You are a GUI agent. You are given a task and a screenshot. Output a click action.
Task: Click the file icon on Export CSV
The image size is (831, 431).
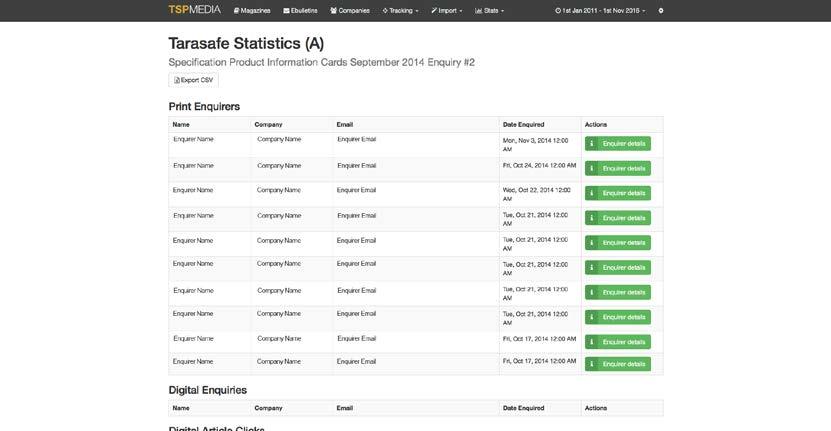pos(177,80)
